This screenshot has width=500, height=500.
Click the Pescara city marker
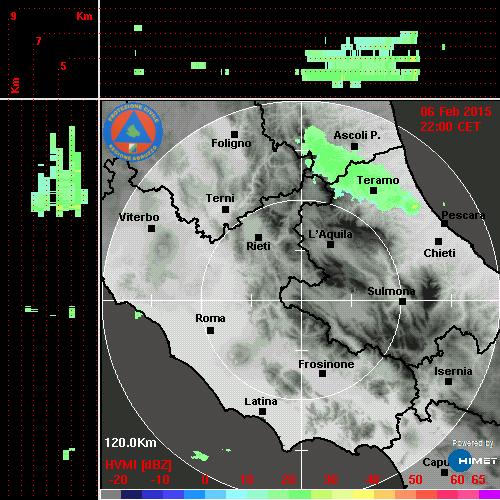pyautogui.click(x=444, y=223)
